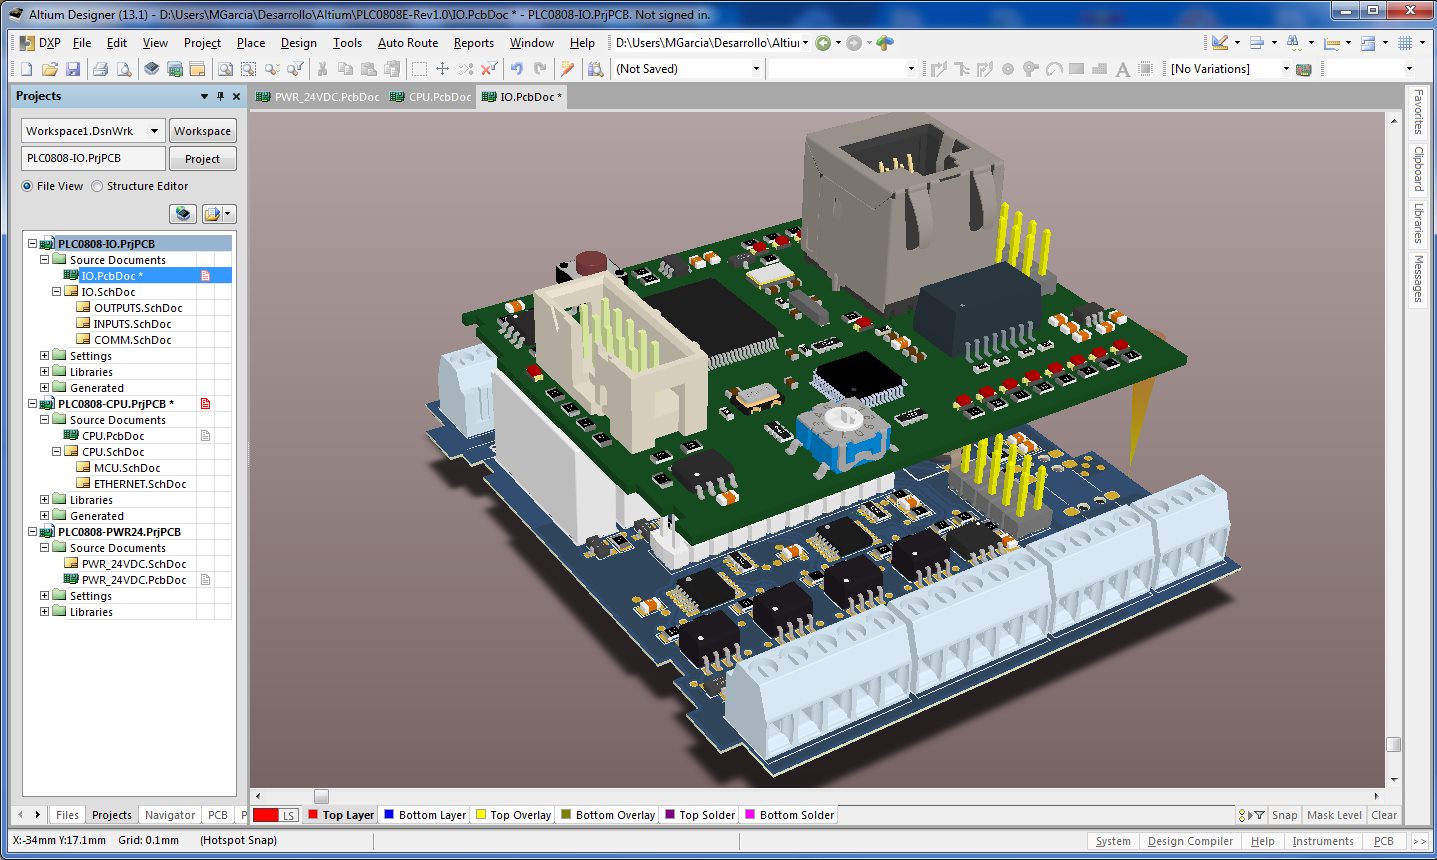Click the Paste clipboard icon
1437x860 pixels.
369,69
